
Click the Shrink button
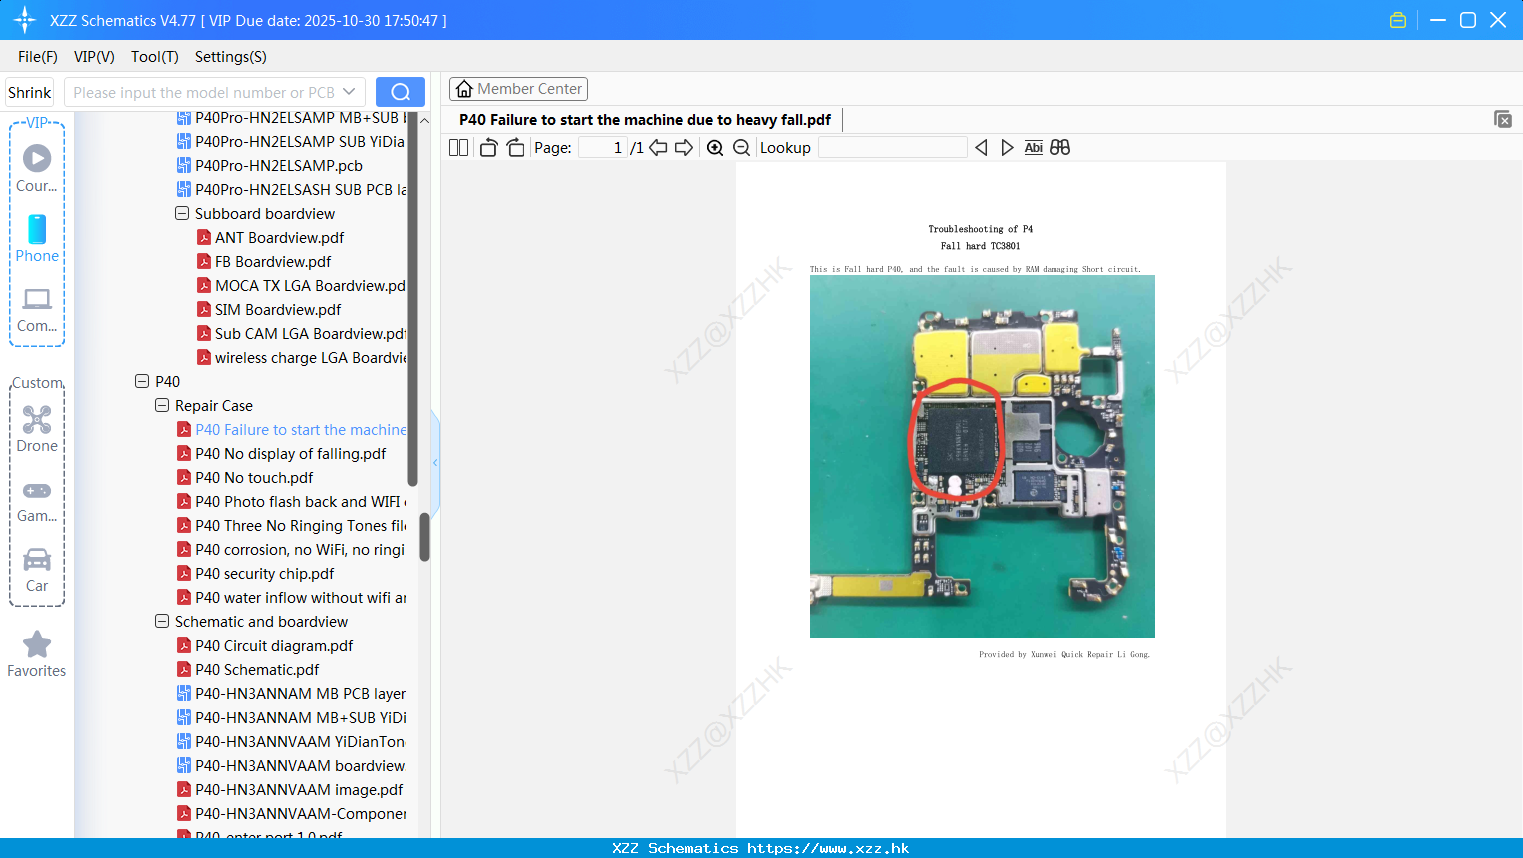[29, 92]
